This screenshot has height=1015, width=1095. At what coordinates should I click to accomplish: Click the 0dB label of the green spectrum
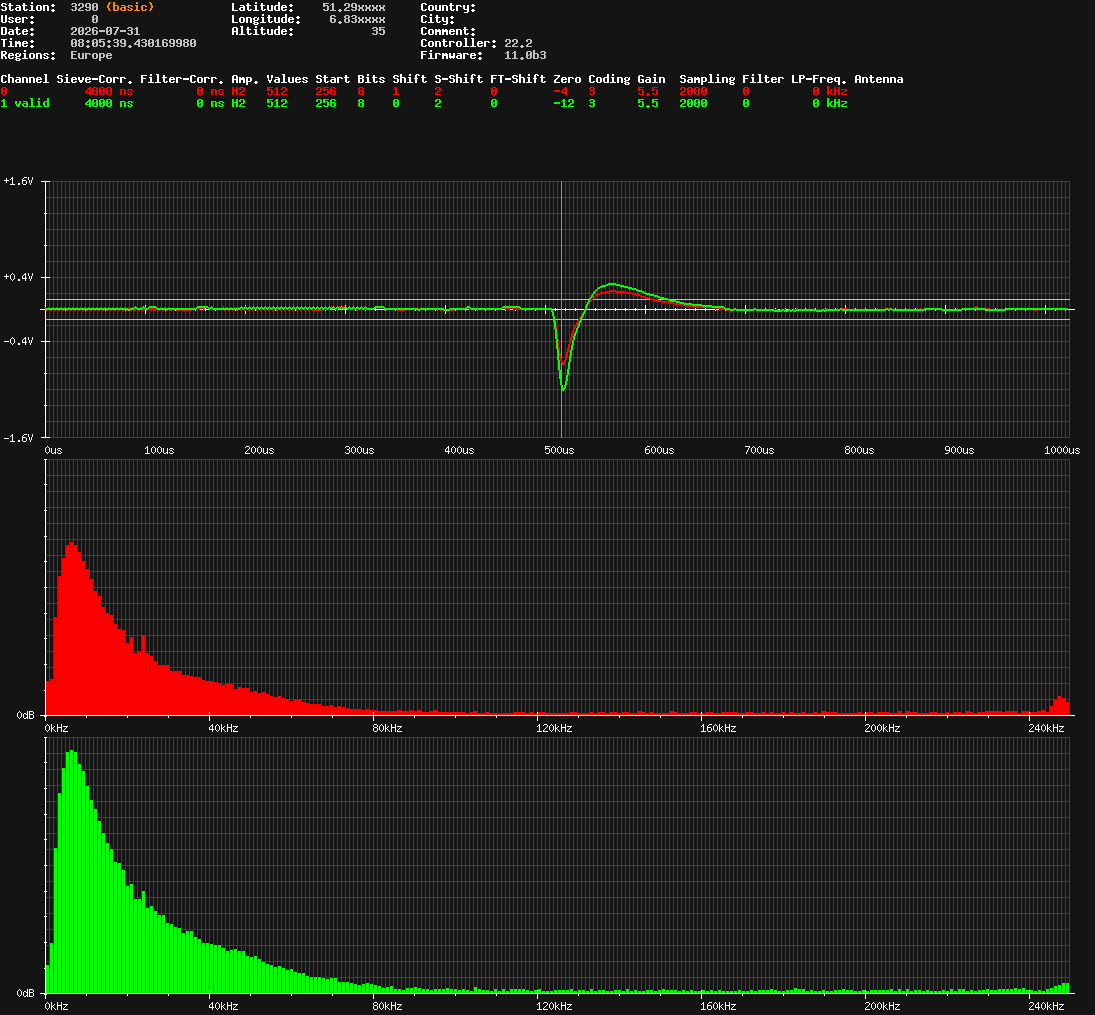(x=25, y=993)
